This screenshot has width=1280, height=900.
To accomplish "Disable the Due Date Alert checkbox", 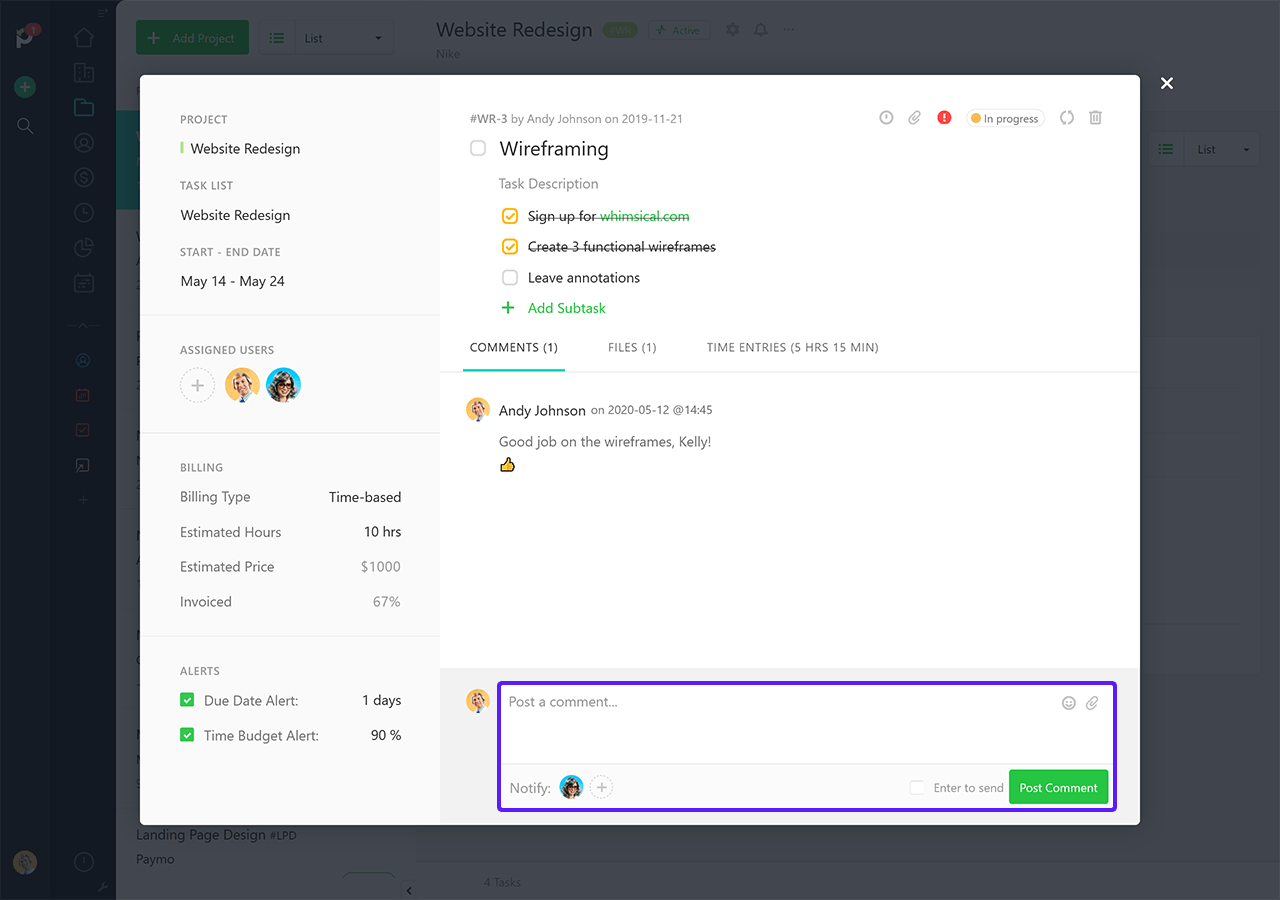I will tap(187, 700).
